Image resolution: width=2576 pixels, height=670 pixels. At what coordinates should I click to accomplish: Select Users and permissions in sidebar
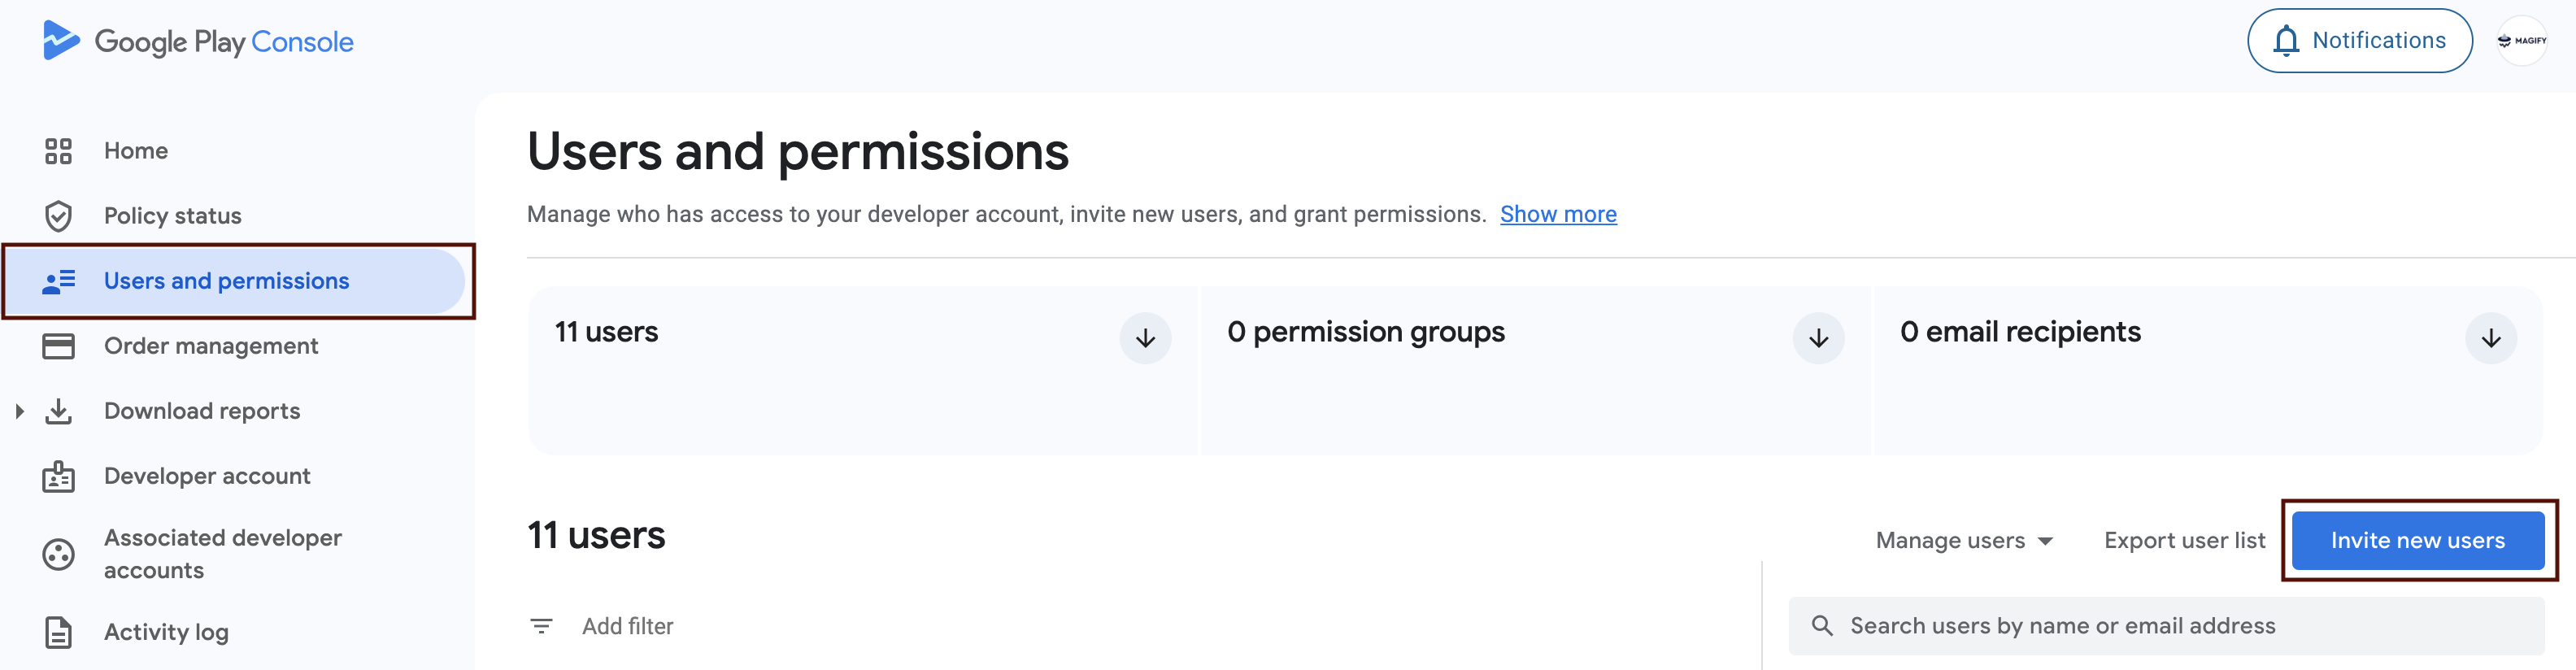227,281
